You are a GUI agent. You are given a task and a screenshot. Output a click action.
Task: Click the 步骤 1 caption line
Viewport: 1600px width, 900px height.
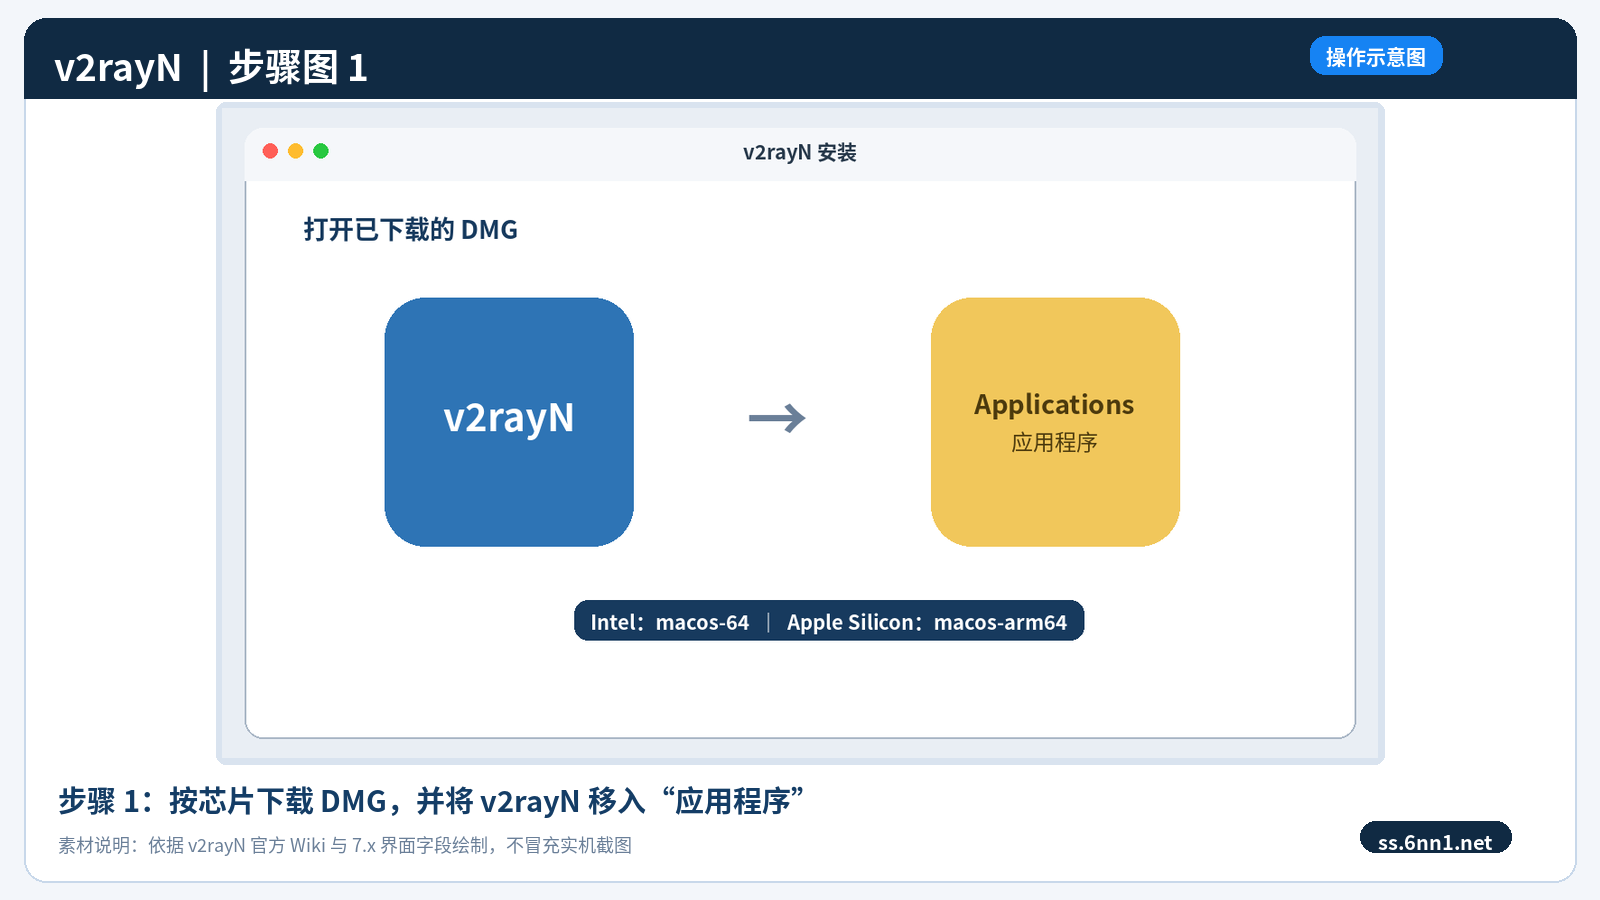point(432,801)
